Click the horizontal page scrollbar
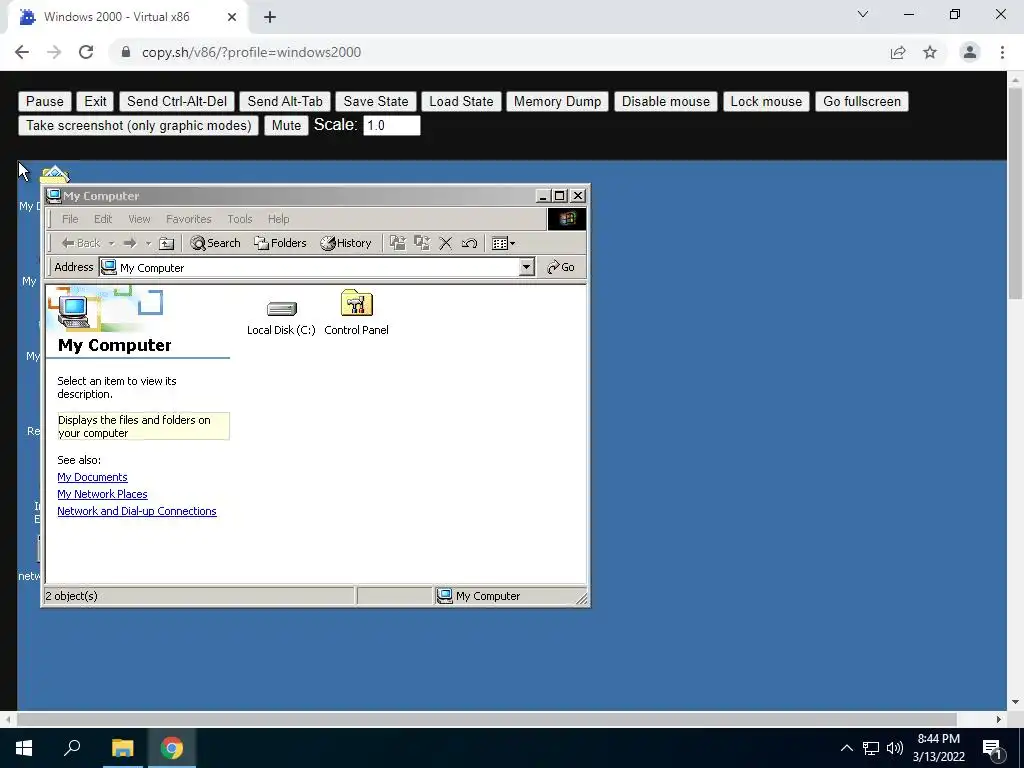The image size is (1024, 768). [487, 719]
